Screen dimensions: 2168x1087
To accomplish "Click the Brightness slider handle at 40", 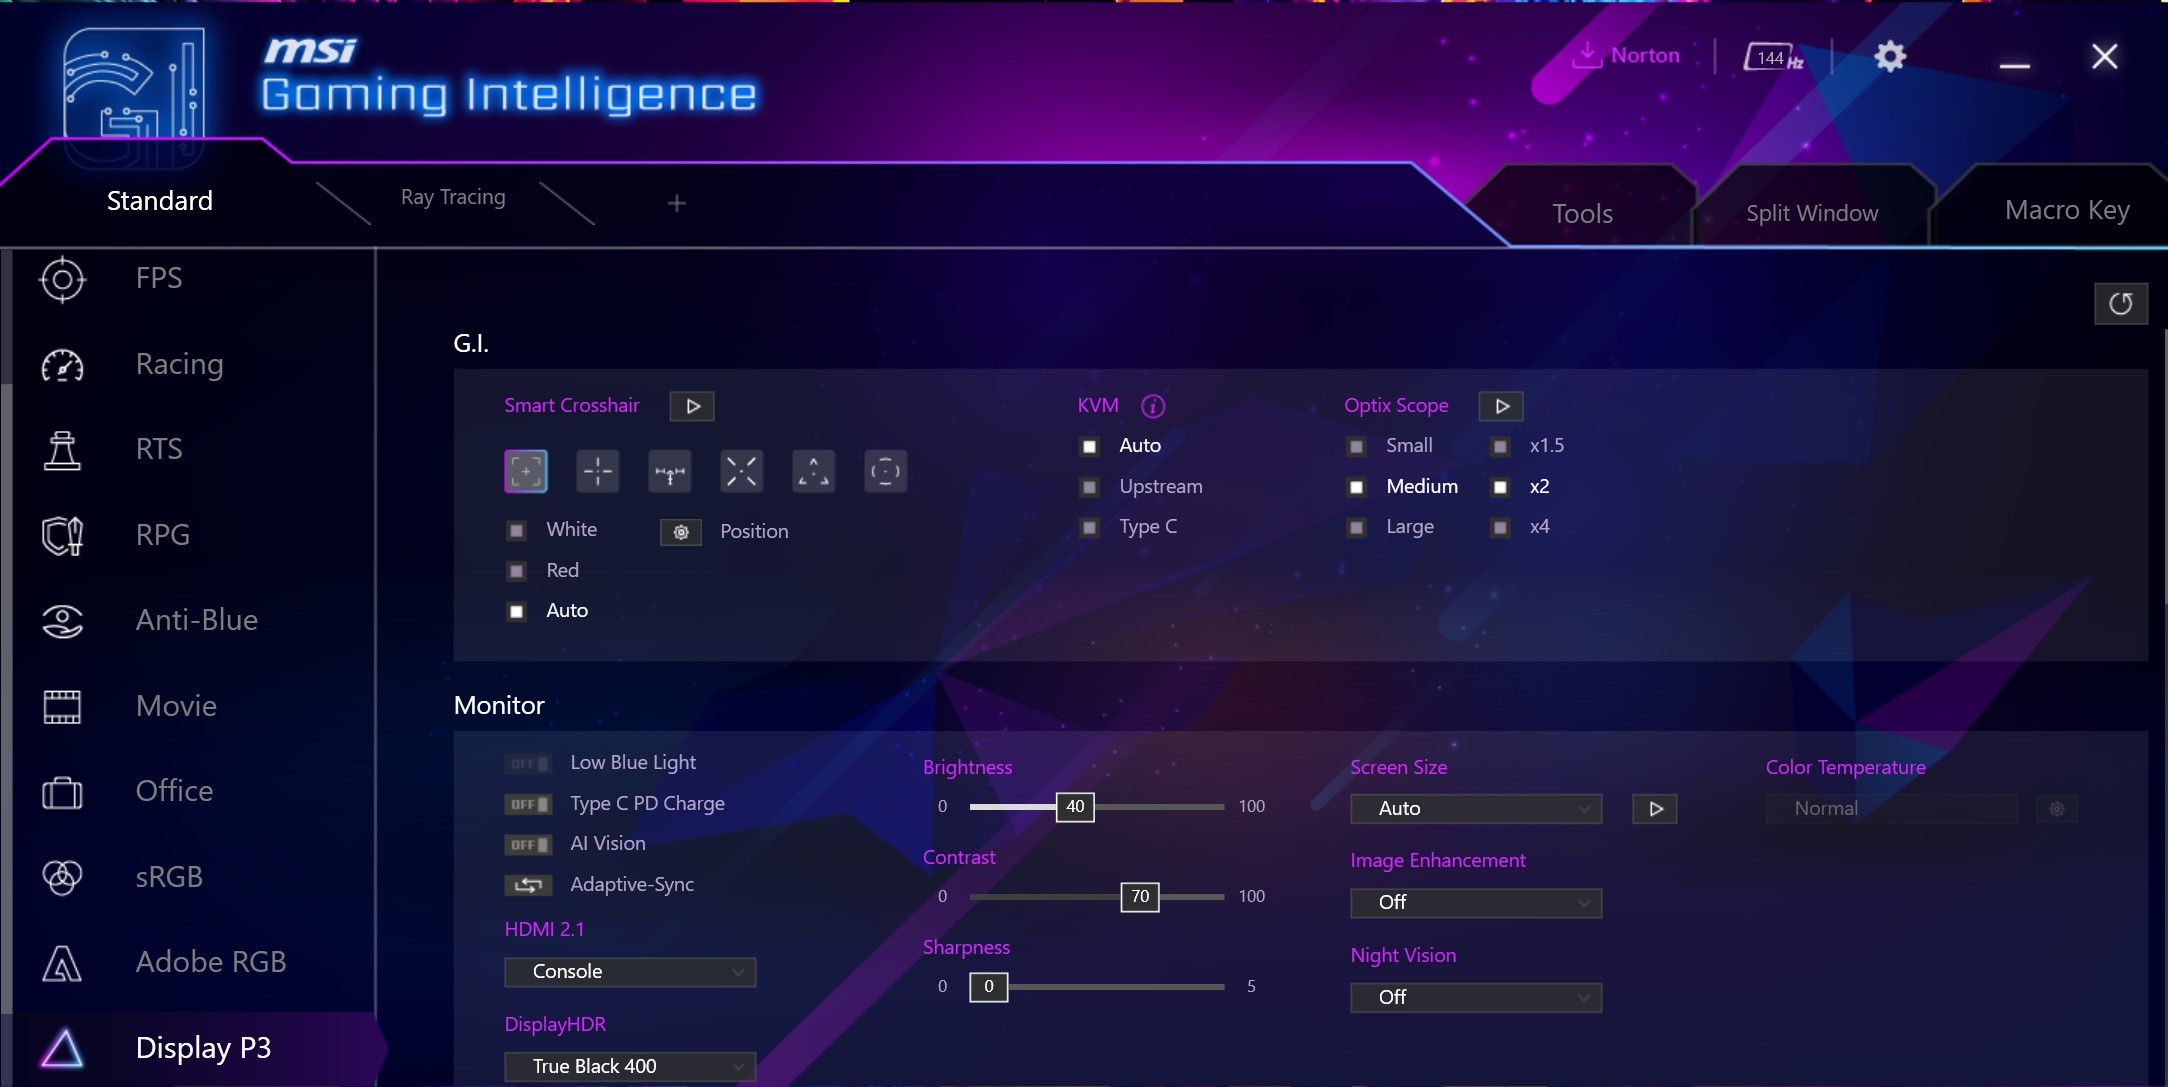I will 1076,807.
